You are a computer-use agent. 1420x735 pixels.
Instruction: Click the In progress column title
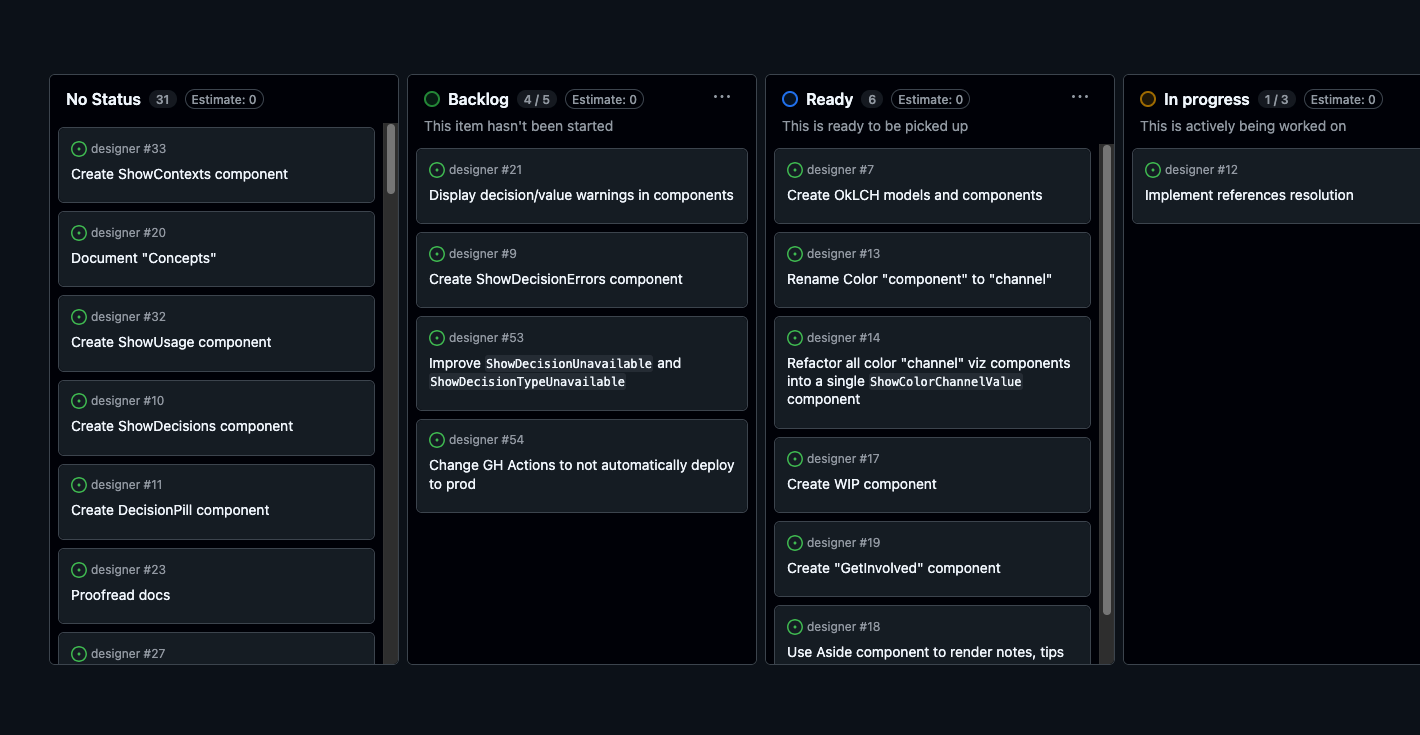coord(1206,99)
